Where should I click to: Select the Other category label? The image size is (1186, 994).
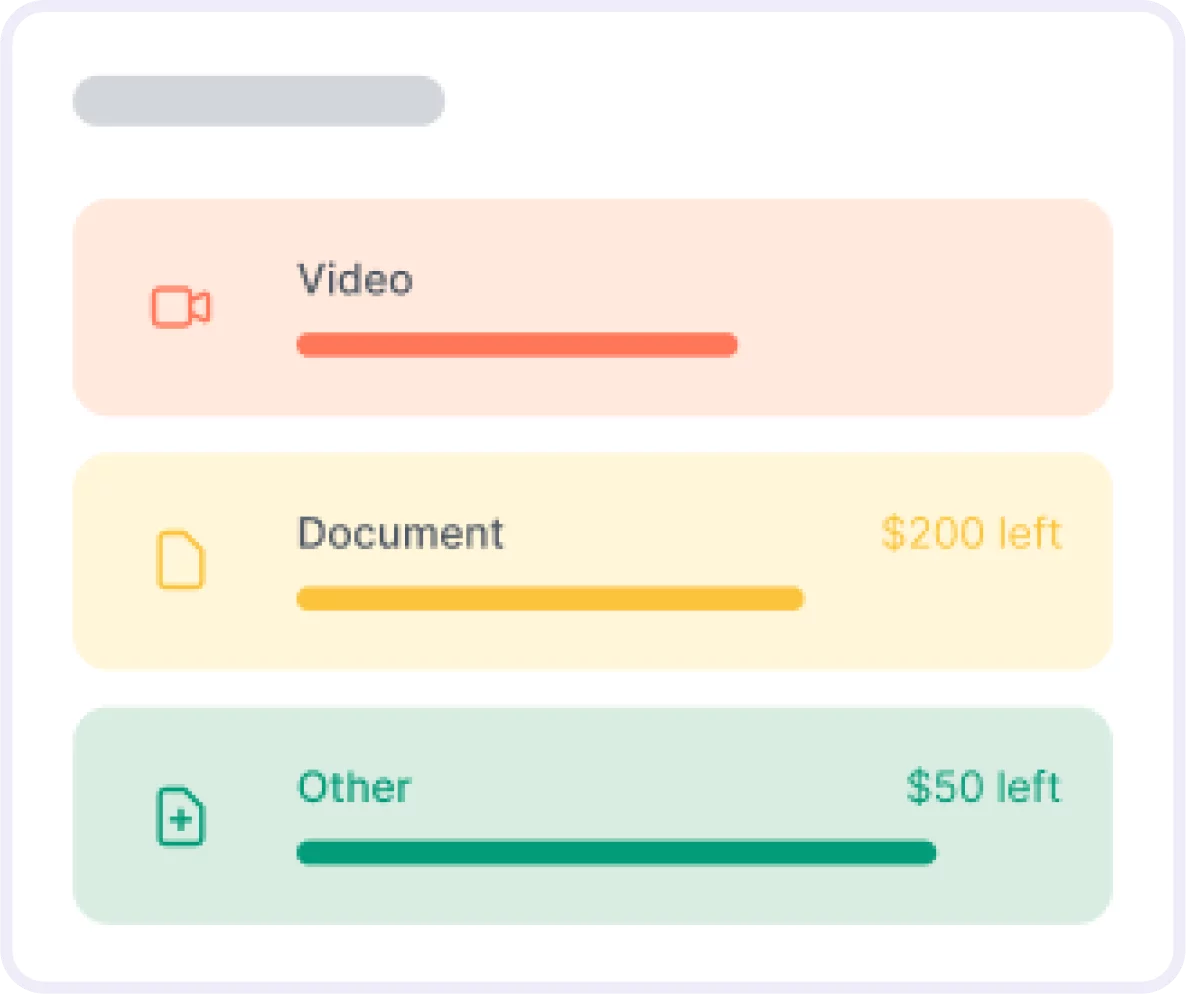tap(354, 788)
